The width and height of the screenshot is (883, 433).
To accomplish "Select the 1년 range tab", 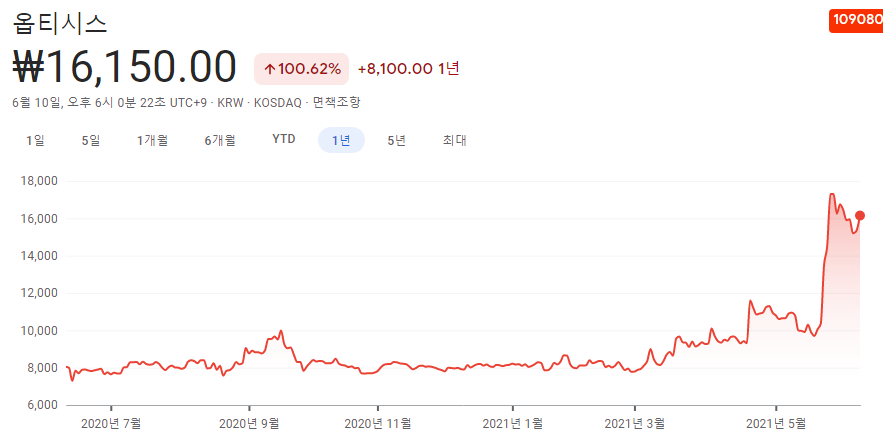I will (x=341, y=140).
